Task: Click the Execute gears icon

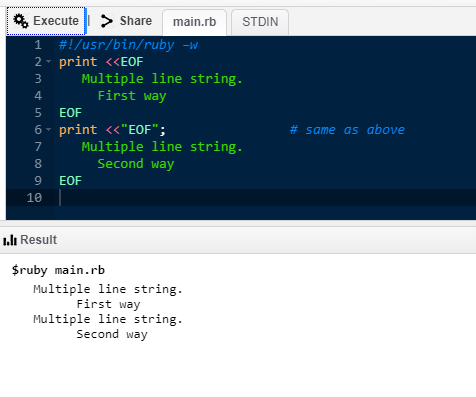Action: (x=21, y=21)
